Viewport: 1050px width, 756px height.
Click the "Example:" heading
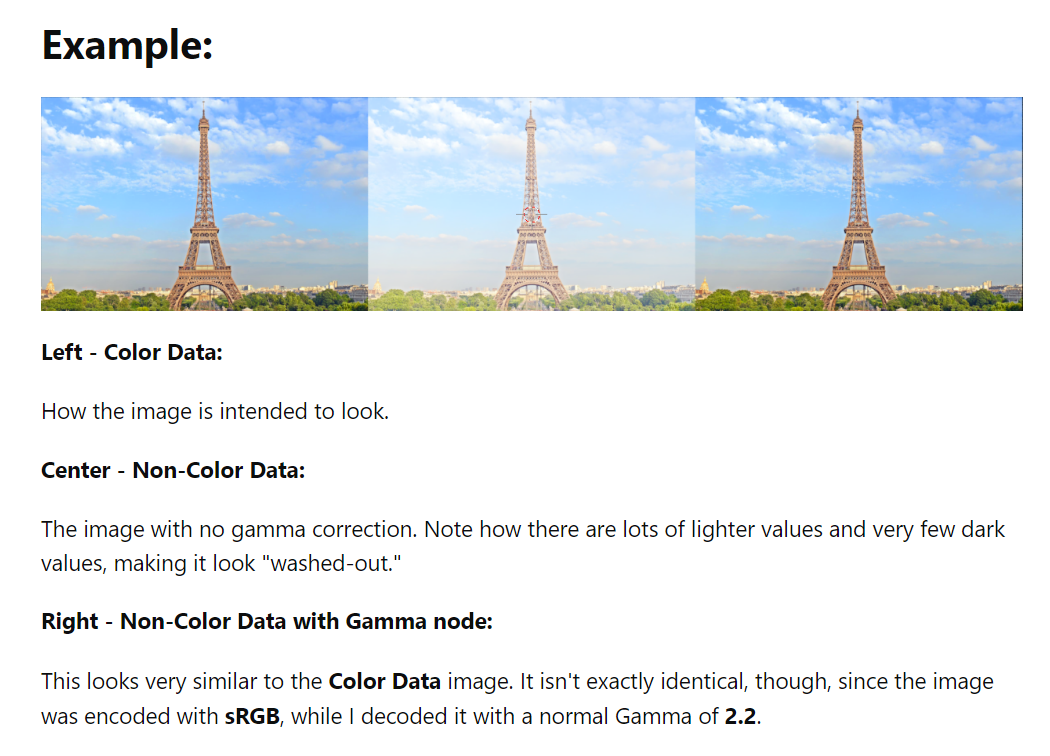(x=127, y=46)
